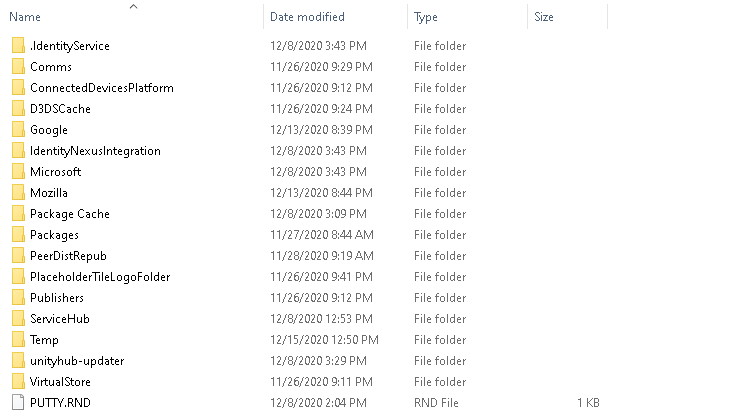Select the Mozilla folder icon
Image resolution: width=750 pixels, height=414 pixels.
click(x=18, y=193)
